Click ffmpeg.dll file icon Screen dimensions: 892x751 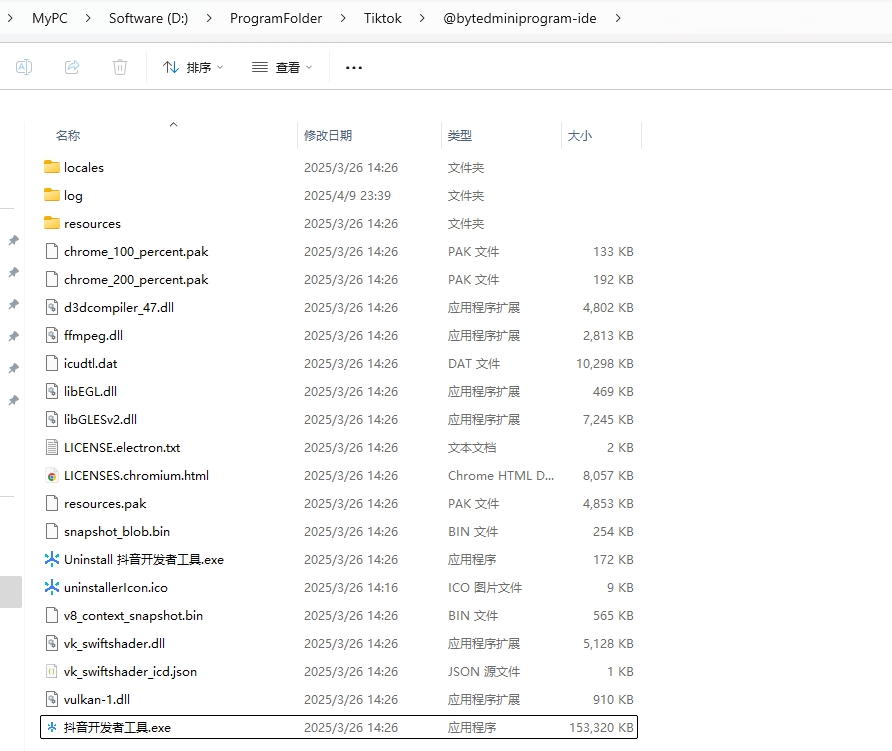pos(52,335)
